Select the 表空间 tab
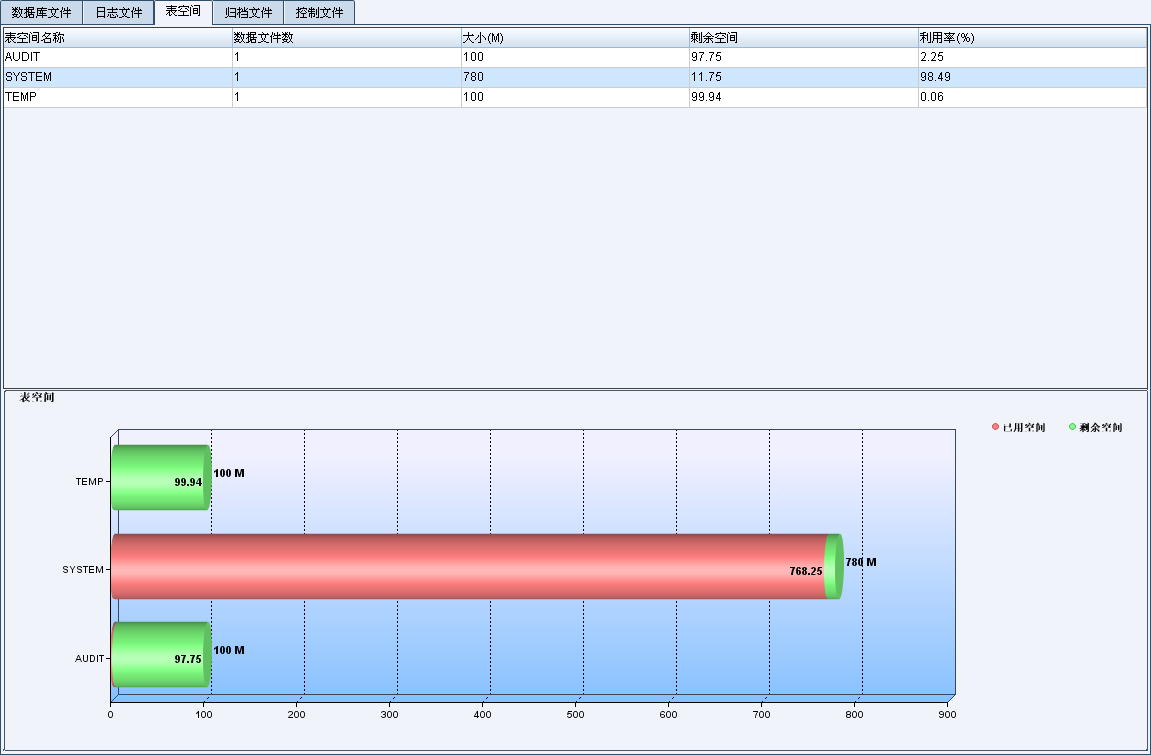The height and width of the screenshot is (755, 1151). pyautogui.click(x=183, y=12)
